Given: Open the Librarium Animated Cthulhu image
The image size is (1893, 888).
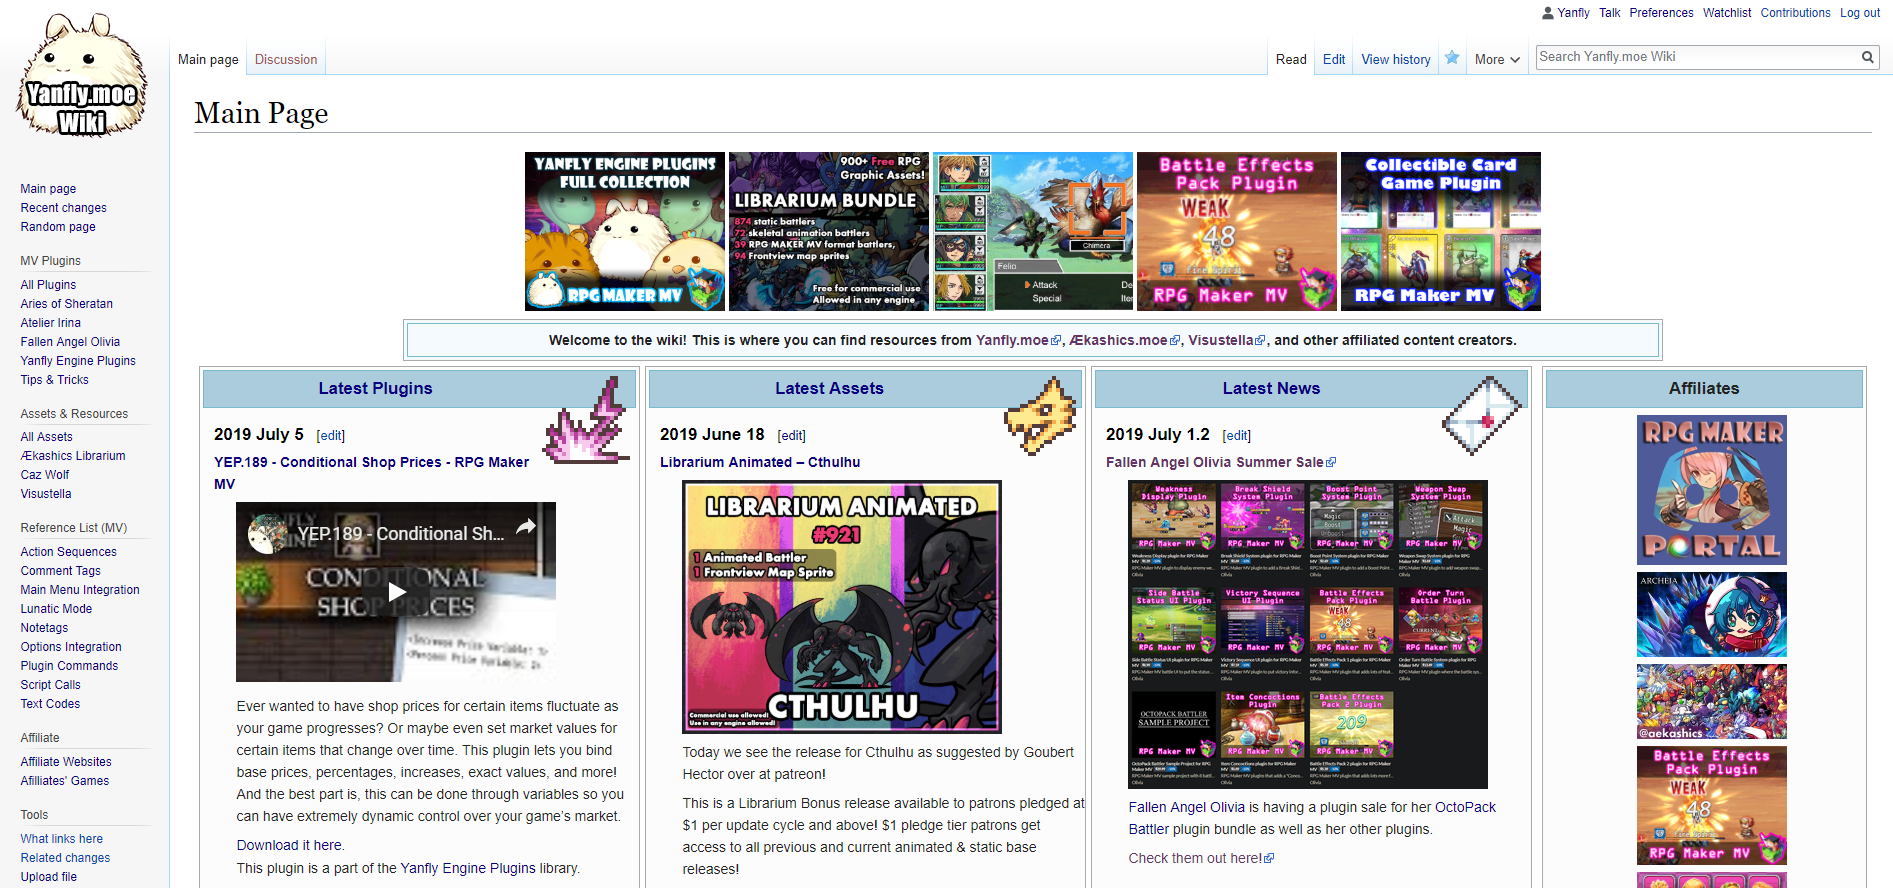Looking at the screenshot, I should pyautogui.click(x=842, y=607).
